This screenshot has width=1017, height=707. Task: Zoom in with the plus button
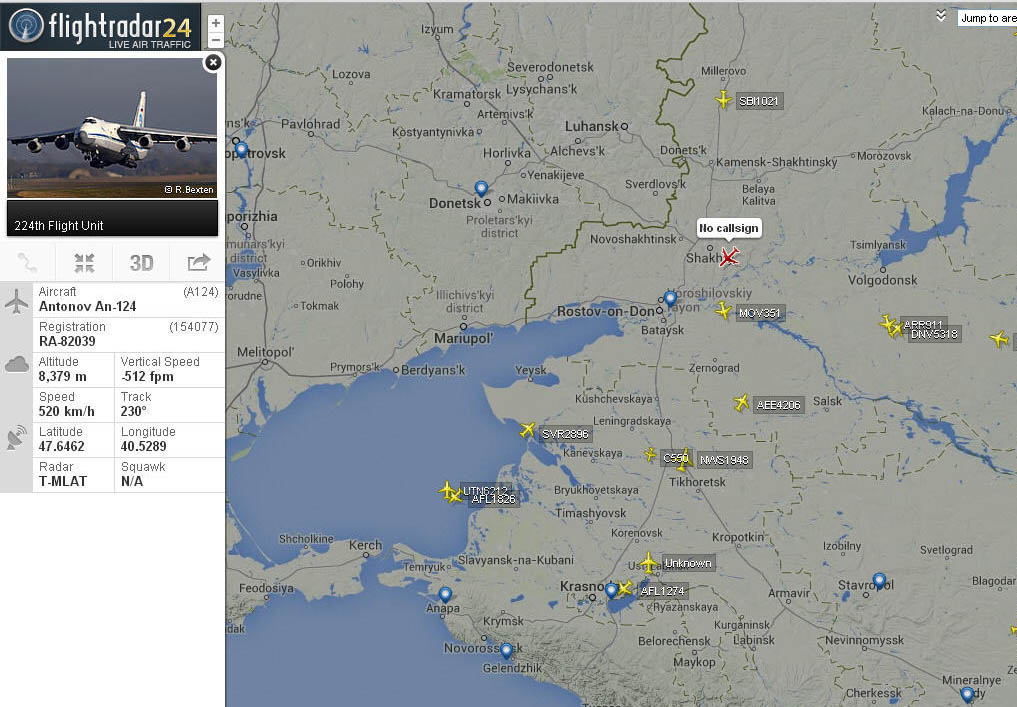215,23
